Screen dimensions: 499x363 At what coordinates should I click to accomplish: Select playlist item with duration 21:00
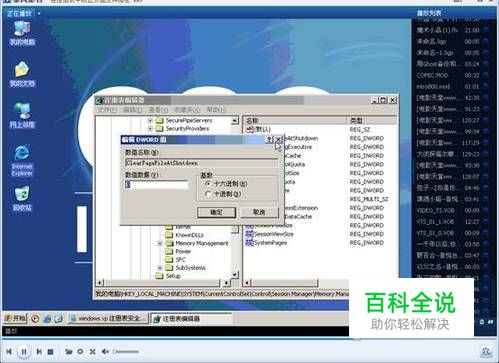click(x=448, y=30)
